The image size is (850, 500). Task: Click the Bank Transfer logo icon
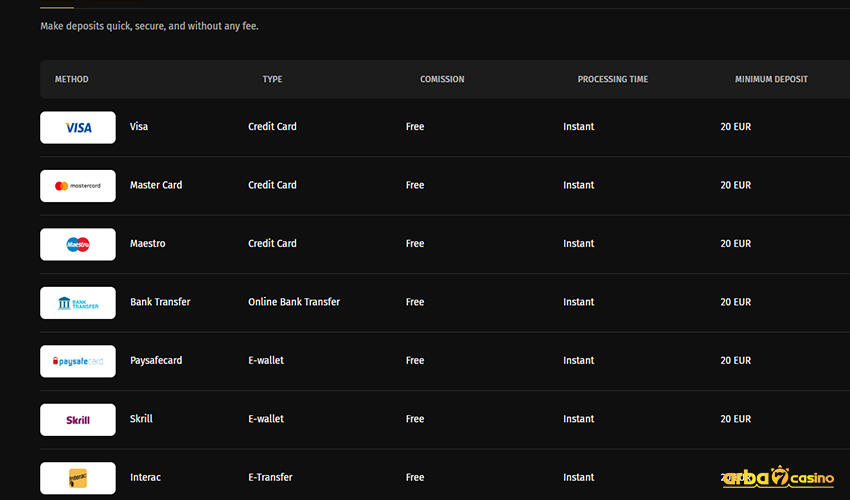78,303
